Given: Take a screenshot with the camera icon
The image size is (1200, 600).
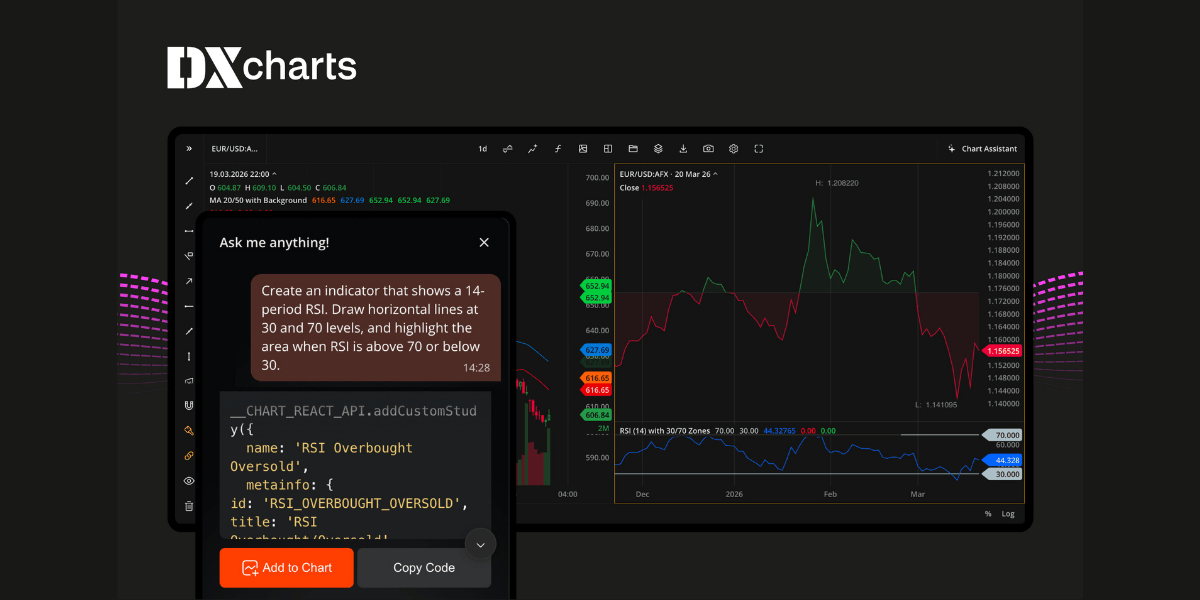Looking at the screenshot, I should pyautogui.click(x=708, y=148).
